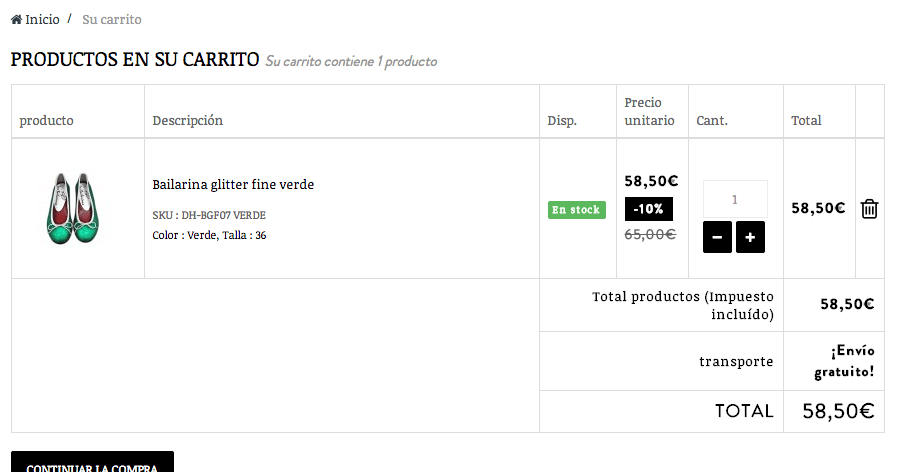
Task: Click the -10% discount badge
Action: 648,209
